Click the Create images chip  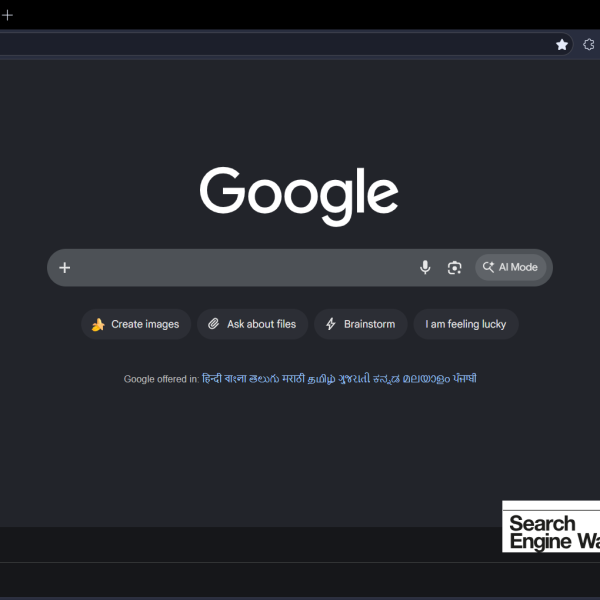(136, 324)
